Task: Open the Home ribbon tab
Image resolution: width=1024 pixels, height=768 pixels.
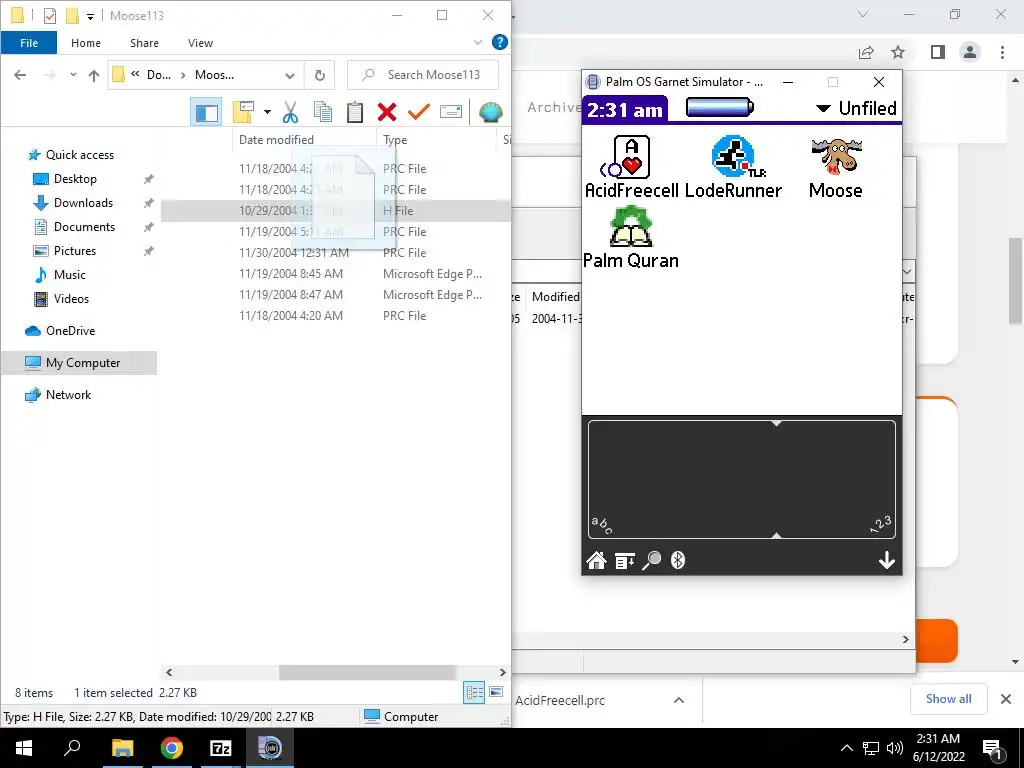Action: point(86,43)
